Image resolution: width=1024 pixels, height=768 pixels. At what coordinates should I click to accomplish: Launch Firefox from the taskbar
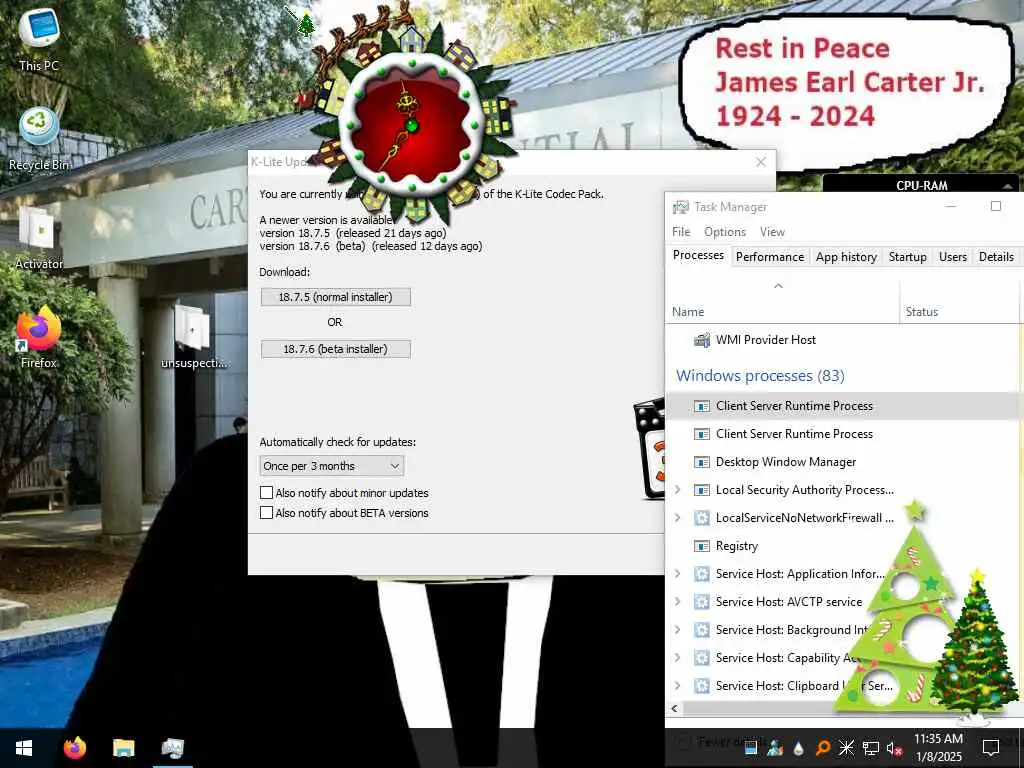coord(74,748)
